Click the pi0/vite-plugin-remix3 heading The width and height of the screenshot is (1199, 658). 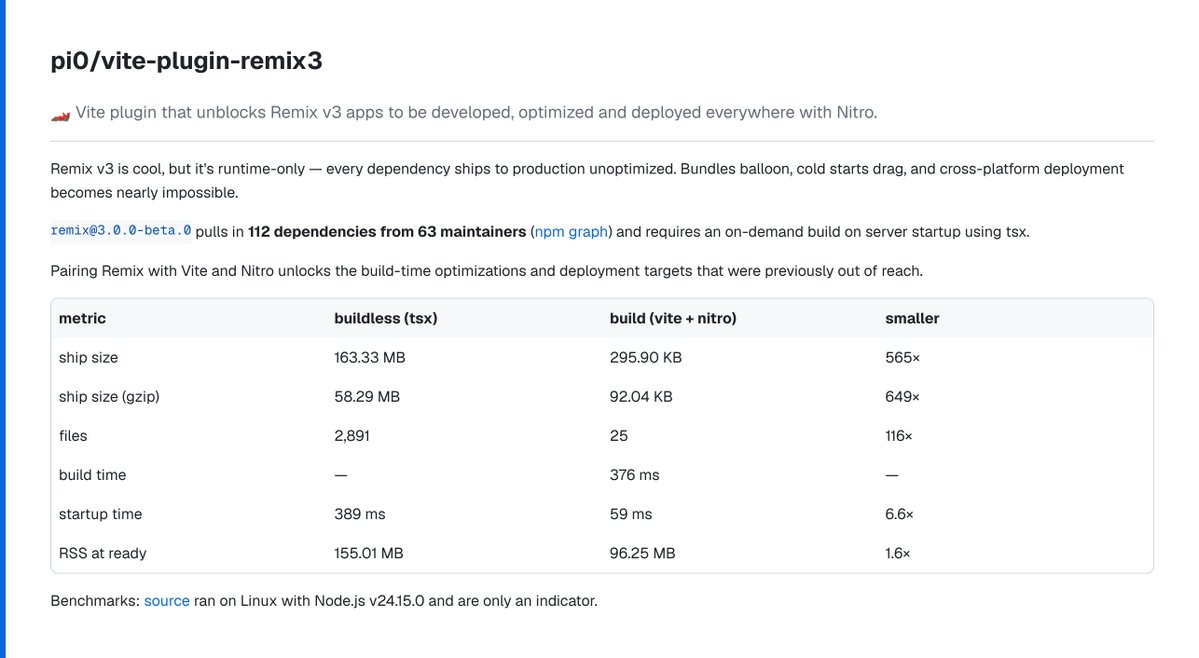click(x=187, y=60)
